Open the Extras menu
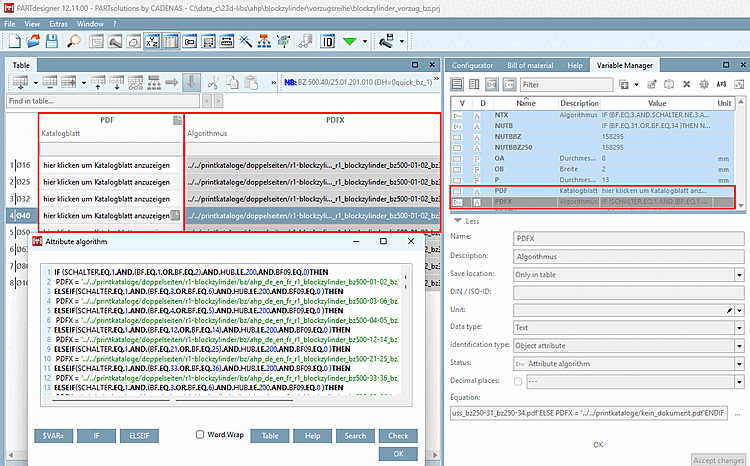The image size is (750, 466). coord(58,22)
